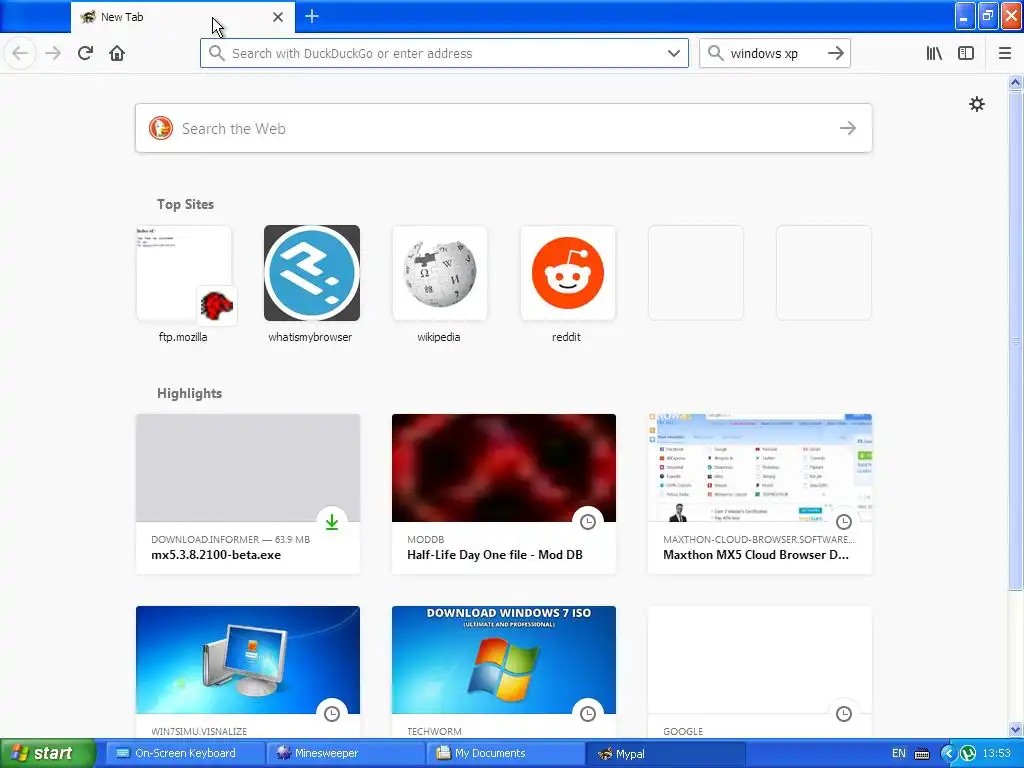Image resolution: width=1024 pixels, height=768 pixels.
Task: Click history clock on WIN7SIMU card
Action: tap(332, 714)
